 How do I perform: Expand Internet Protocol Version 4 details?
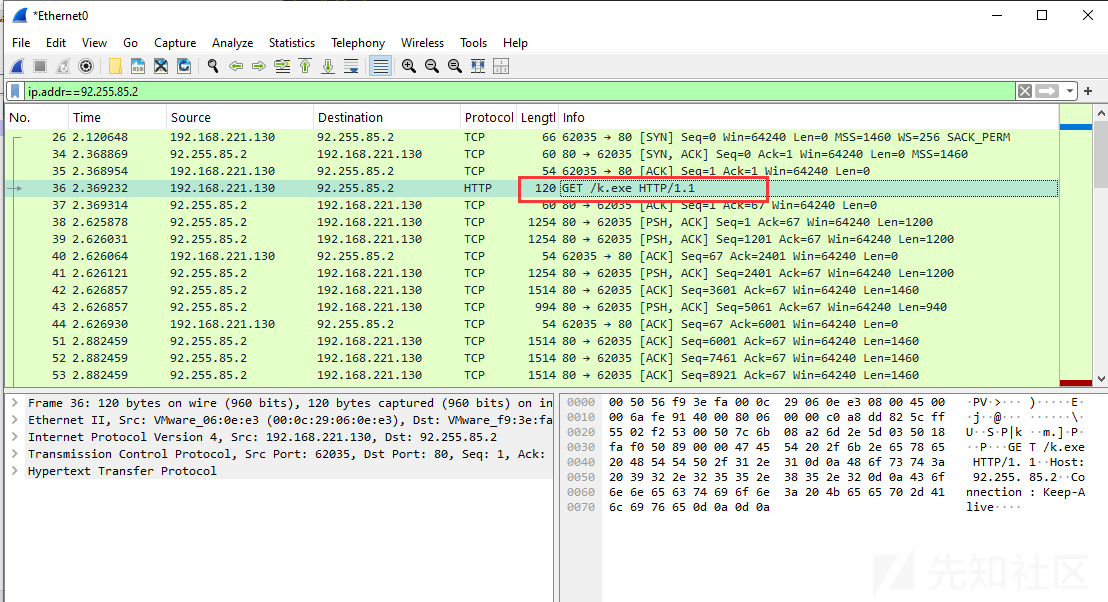[x=15, y=437]
